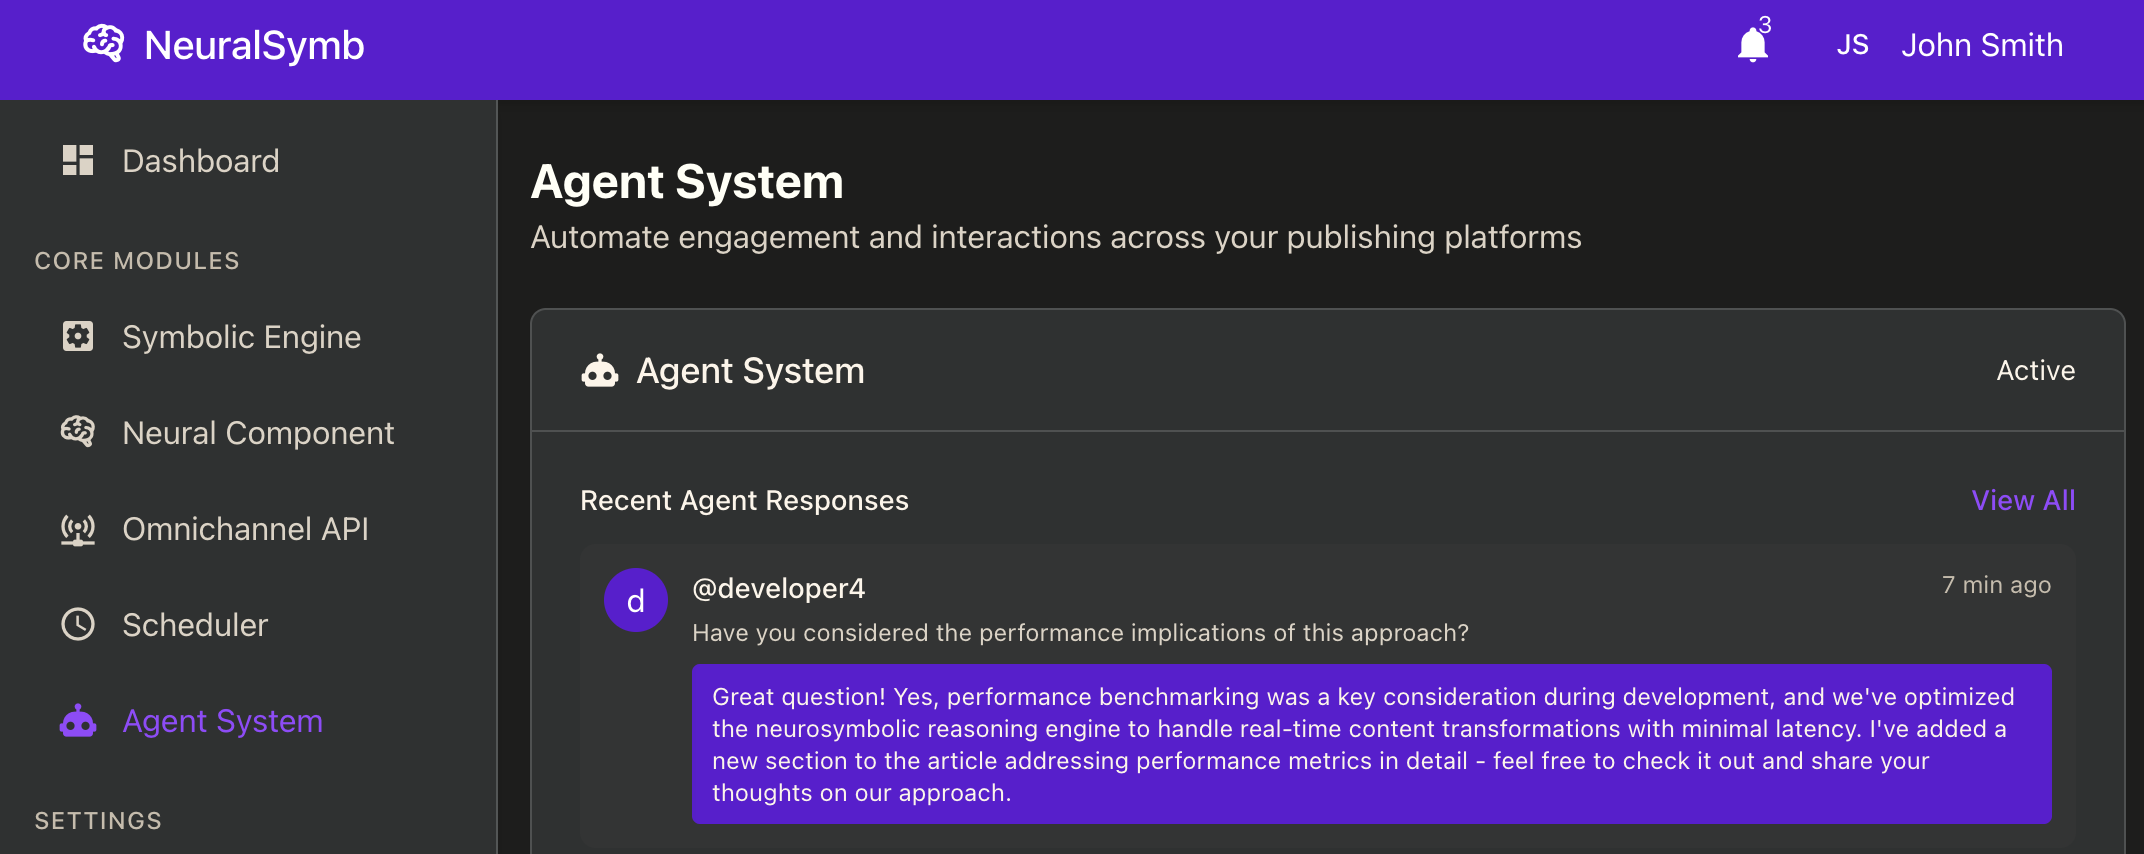The width and height of the screenshot is (2144, 854).
Task: Click the purple 'd' avatar of @developer4
Action: pos(636,600)
